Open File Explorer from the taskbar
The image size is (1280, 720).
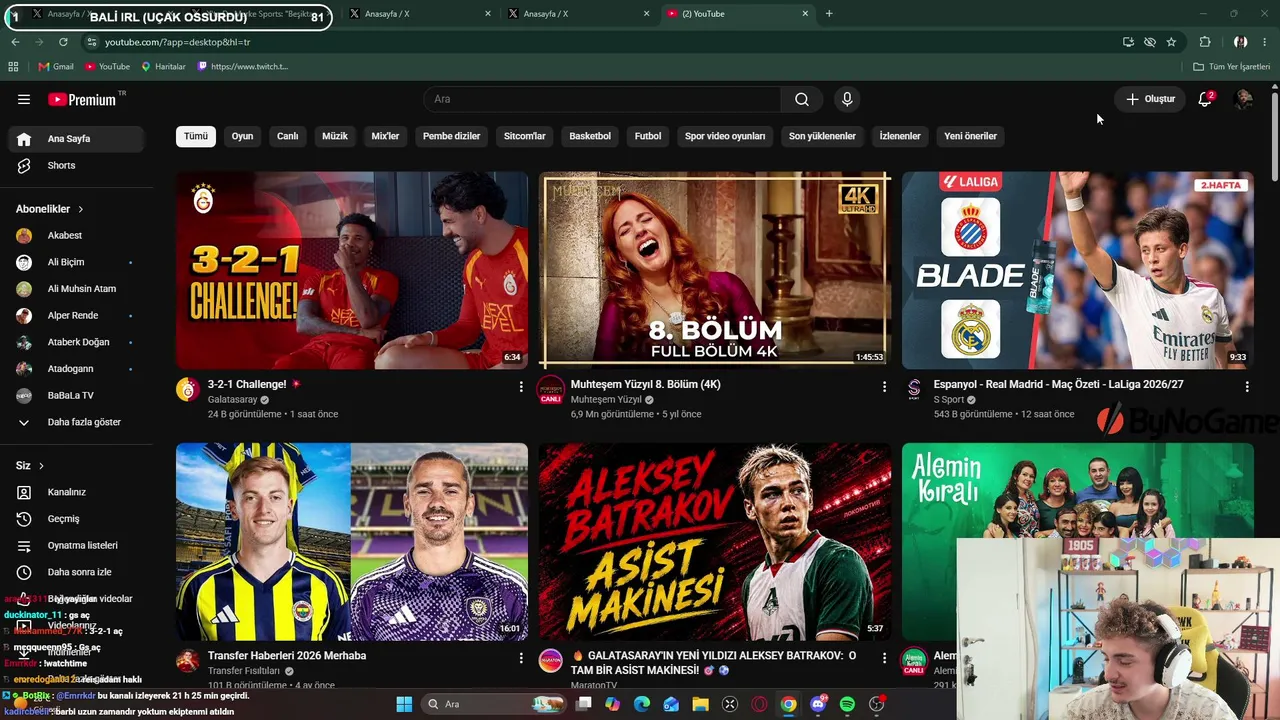(x=700, y=704)
